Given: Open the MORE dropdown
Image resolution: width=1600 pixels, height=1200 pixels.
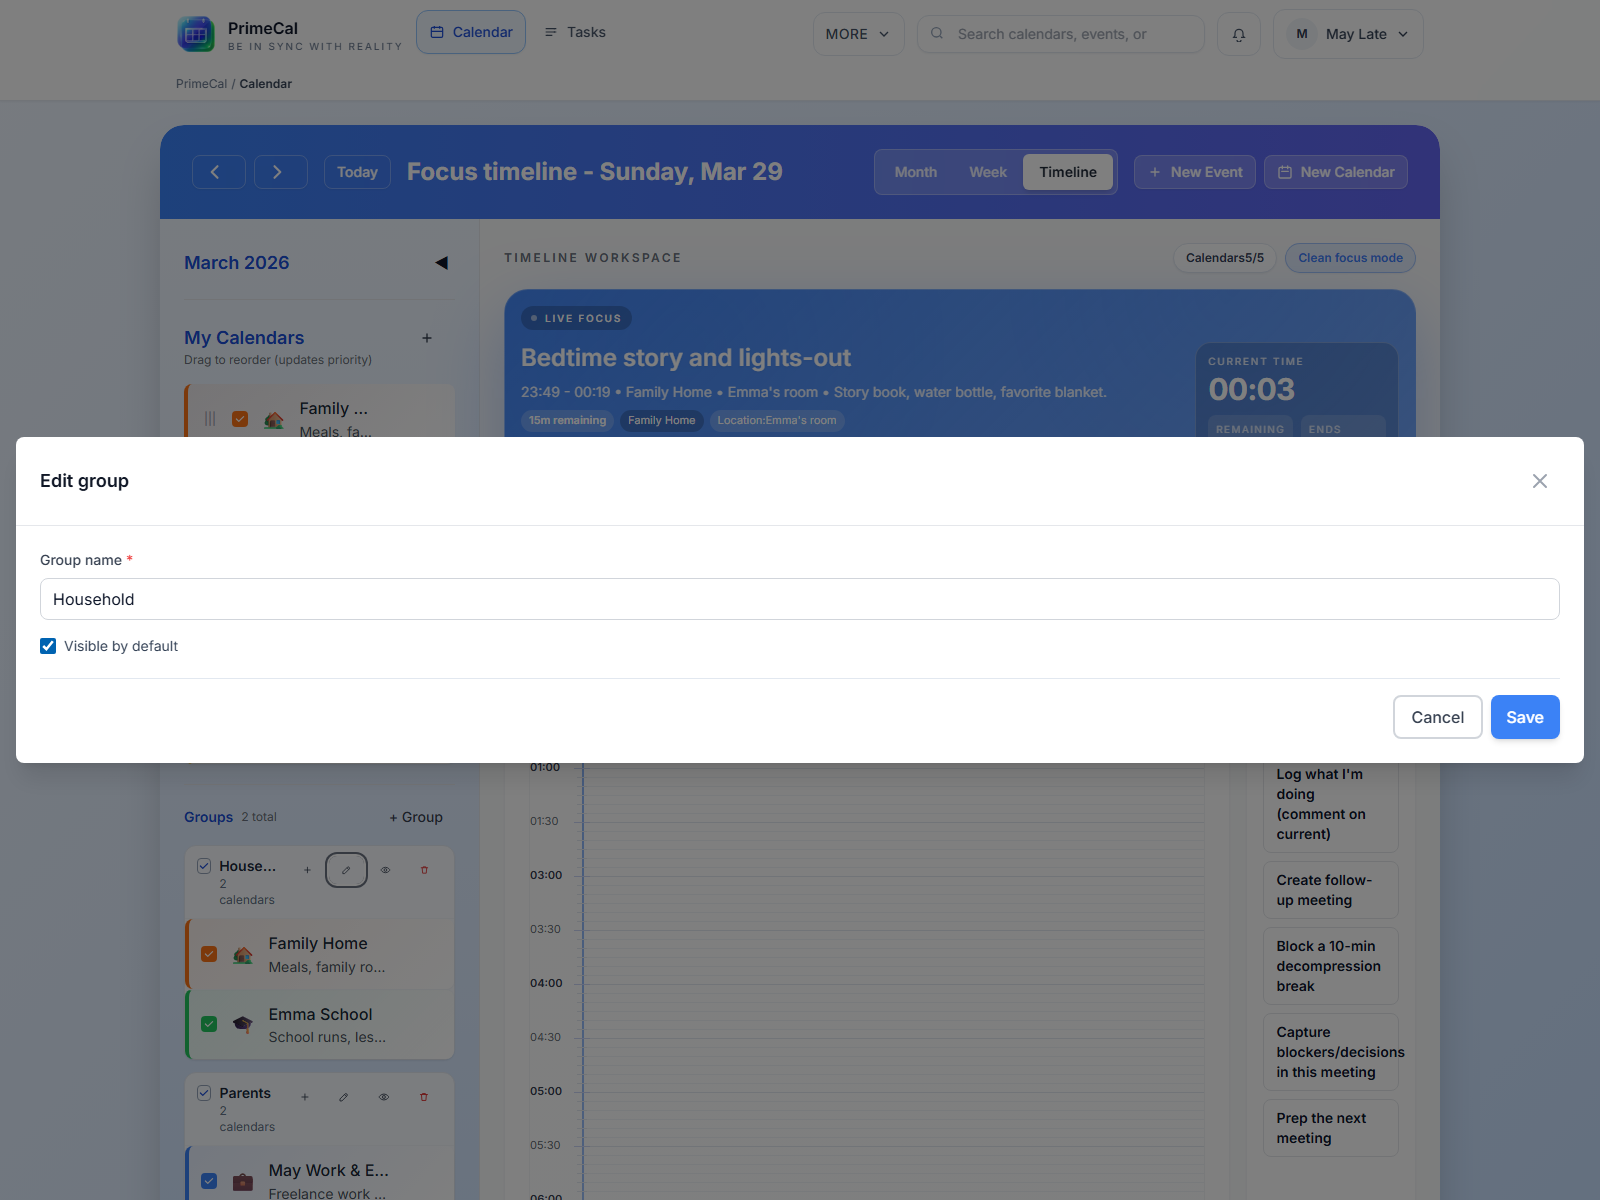Looking at the screenshot, I should click(858, 33).
